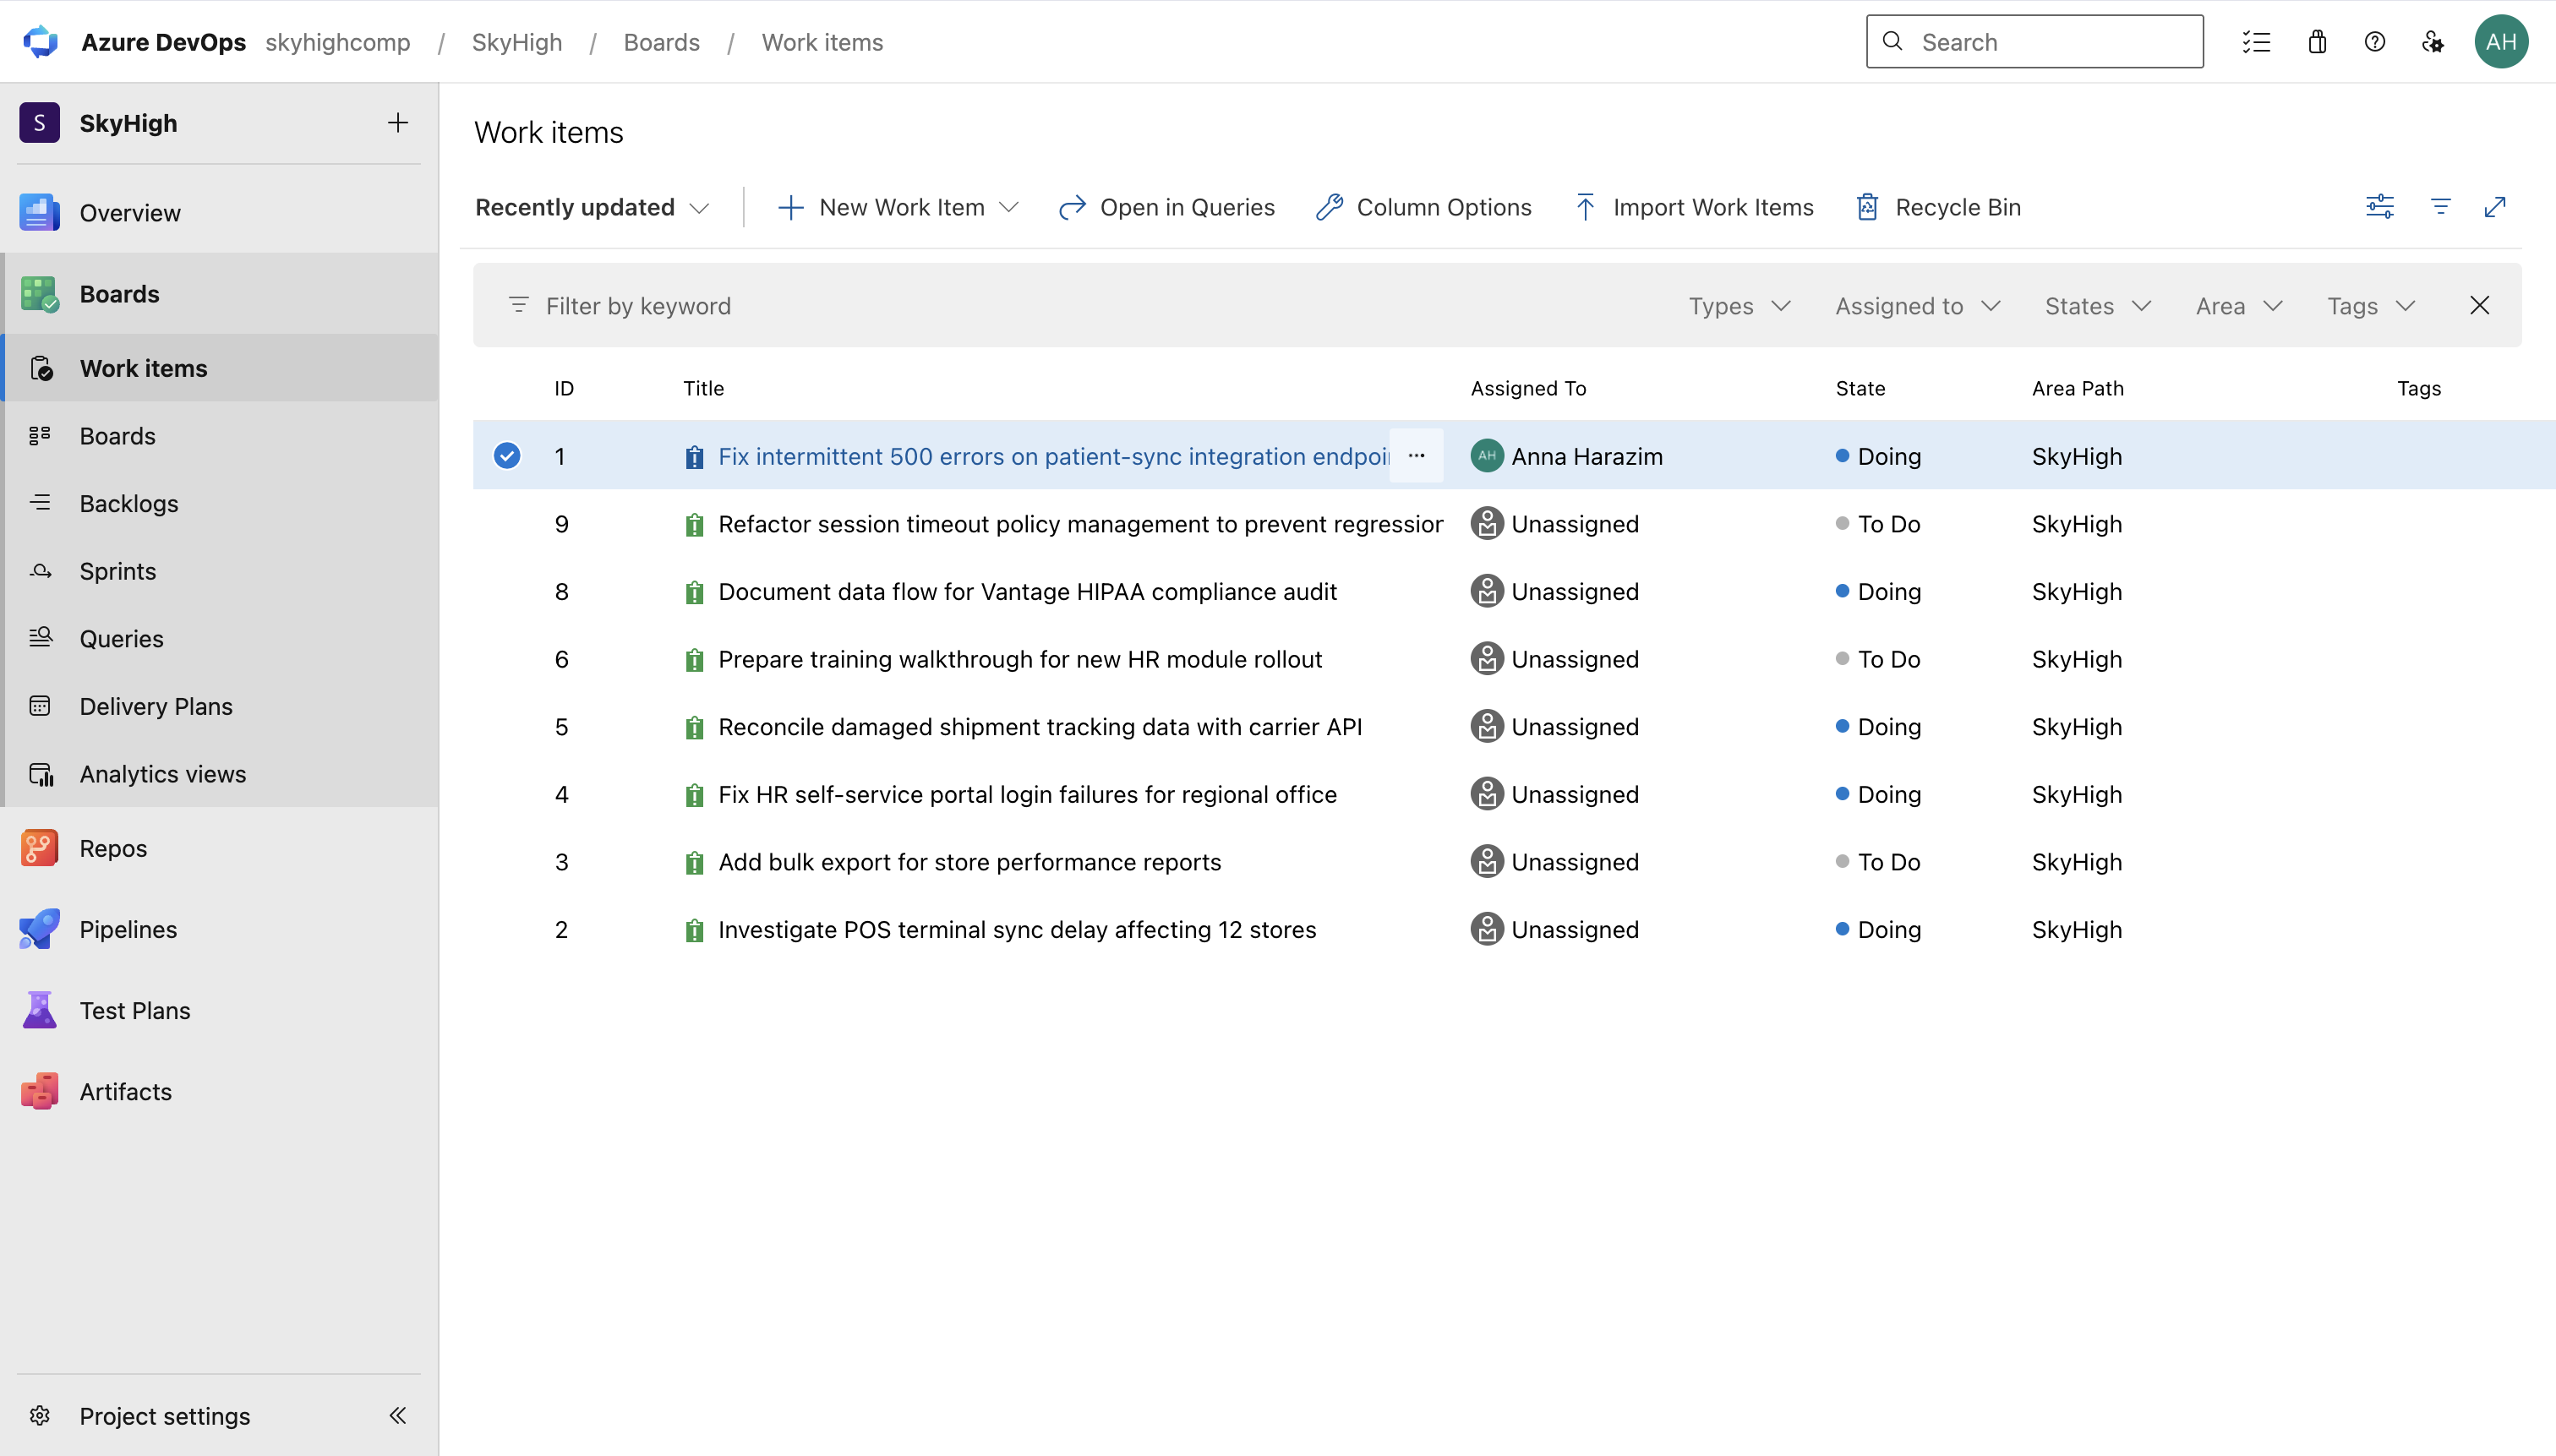Open the Marketplace shopping bag icon
The width and height of the screenshot is (2556, 1456).
[x=2317, y=42]
